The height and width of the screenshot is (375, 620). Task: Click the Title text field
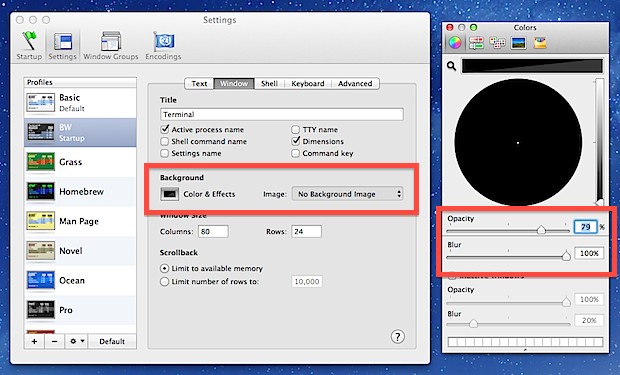tap(282, 114)
